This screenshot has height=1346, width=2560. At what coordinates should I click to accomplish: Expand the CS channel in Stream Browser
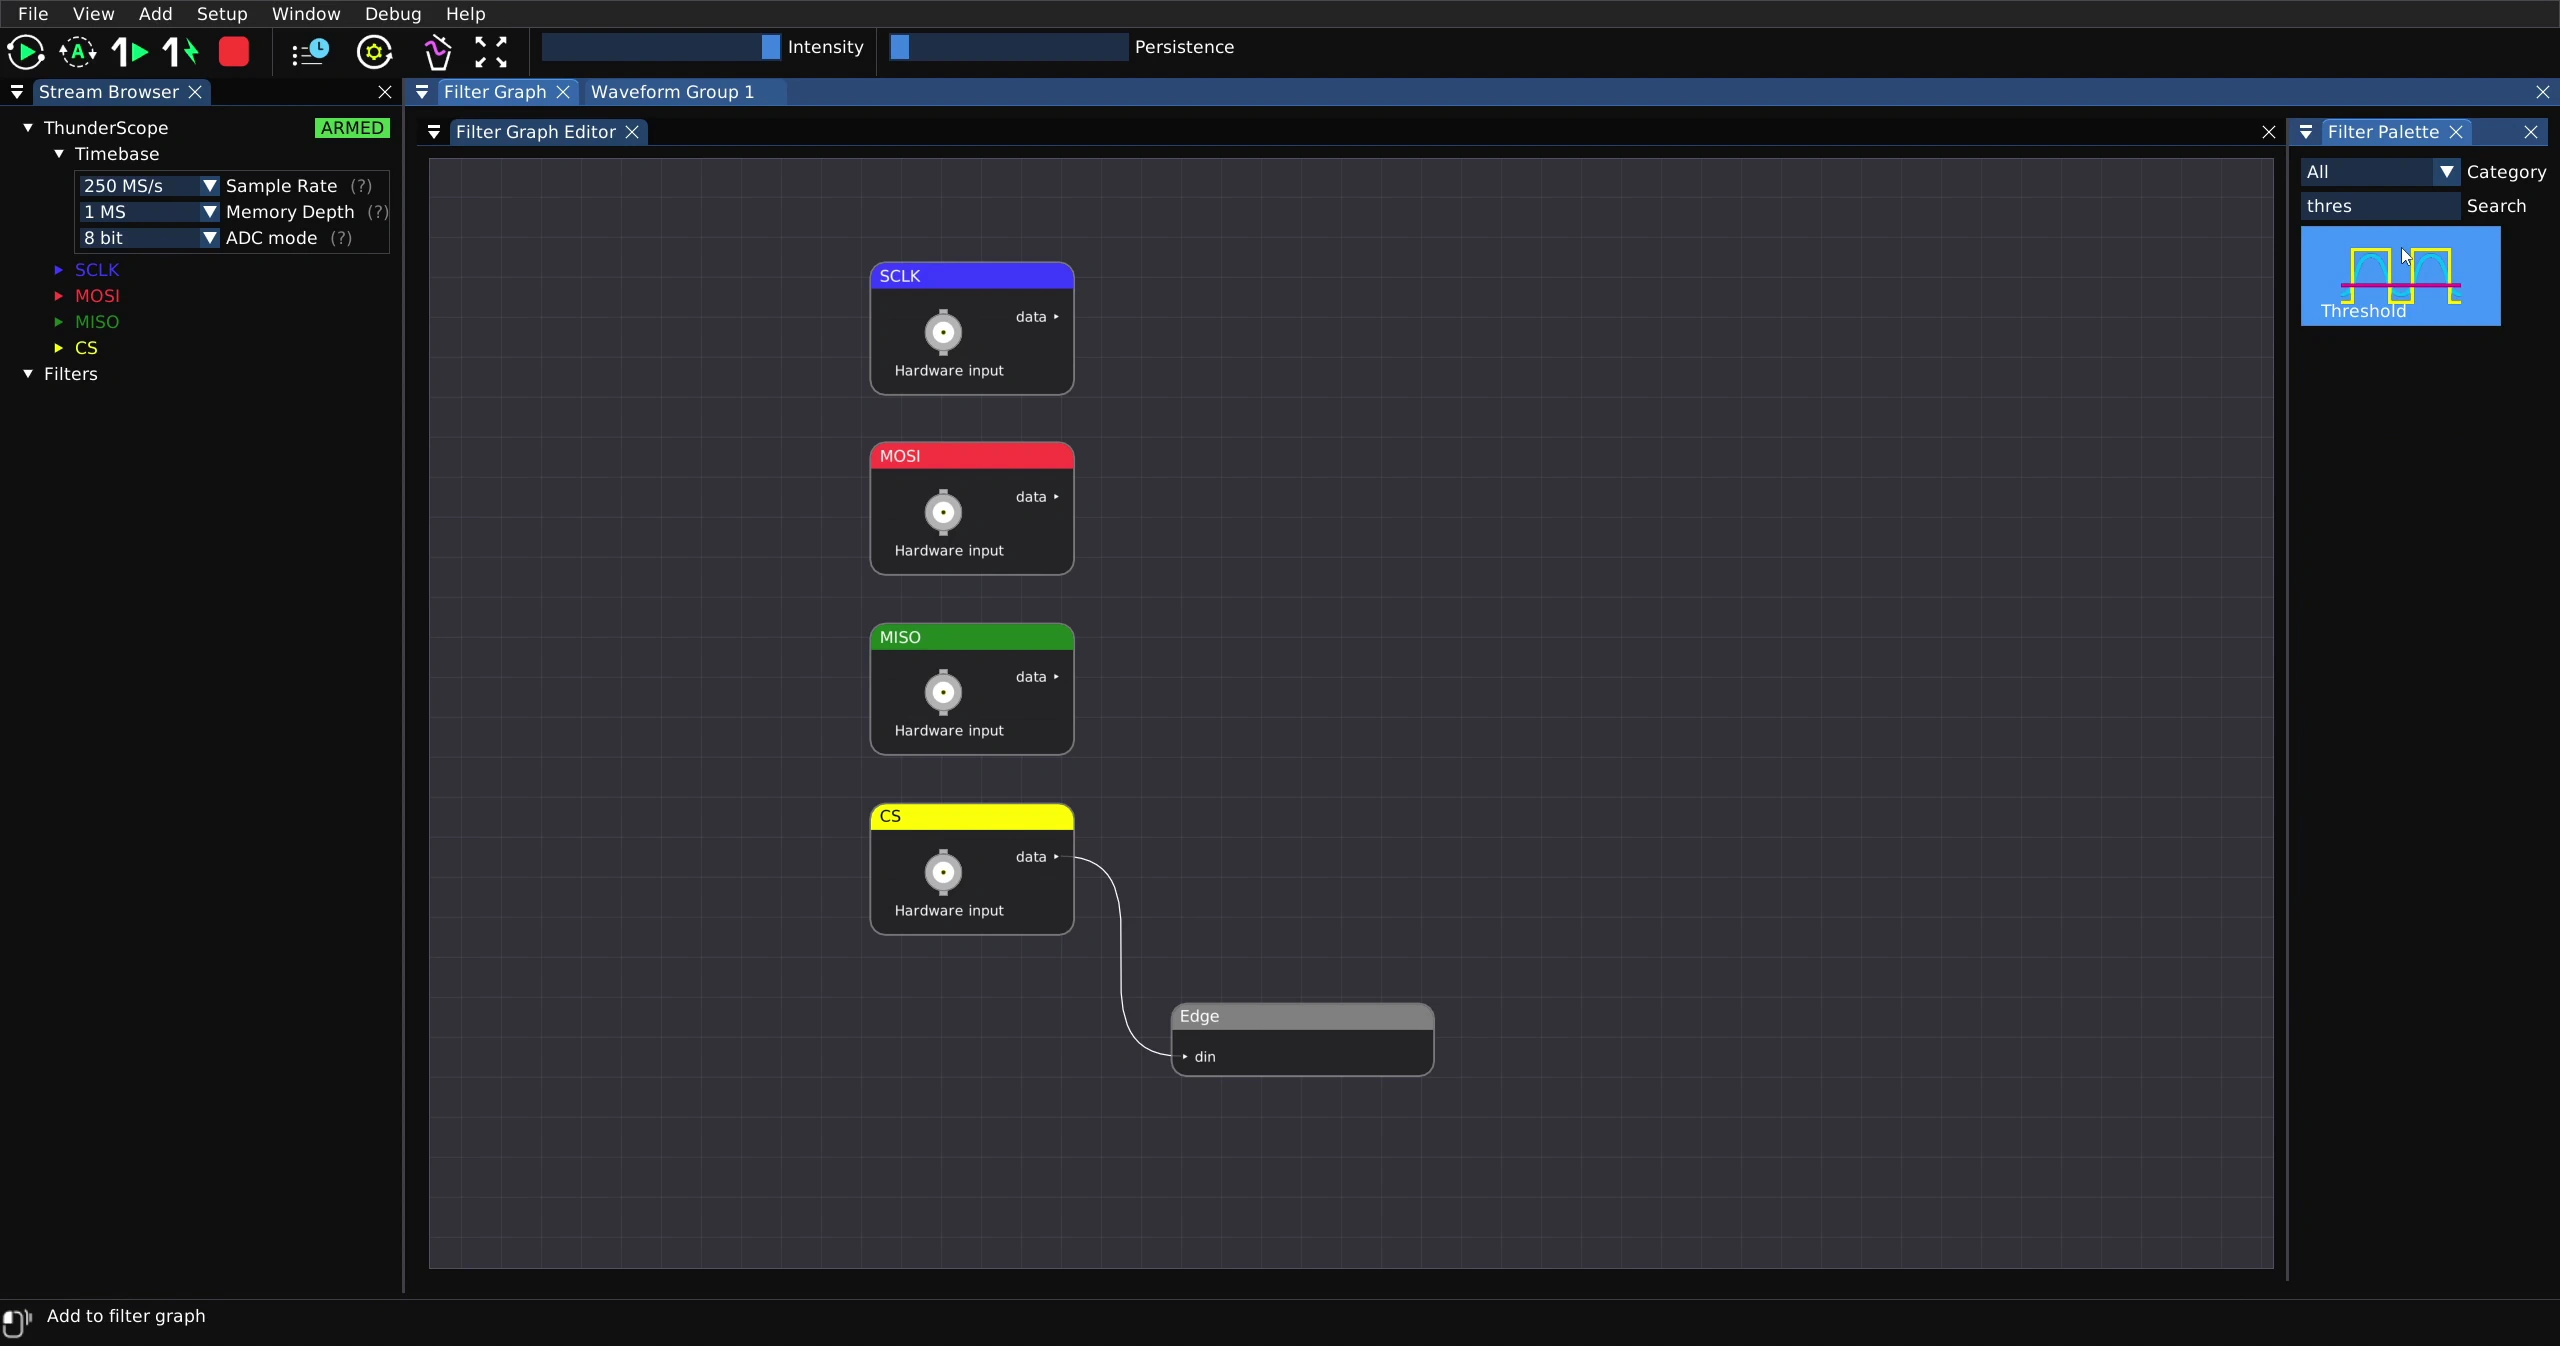point(59,348)
